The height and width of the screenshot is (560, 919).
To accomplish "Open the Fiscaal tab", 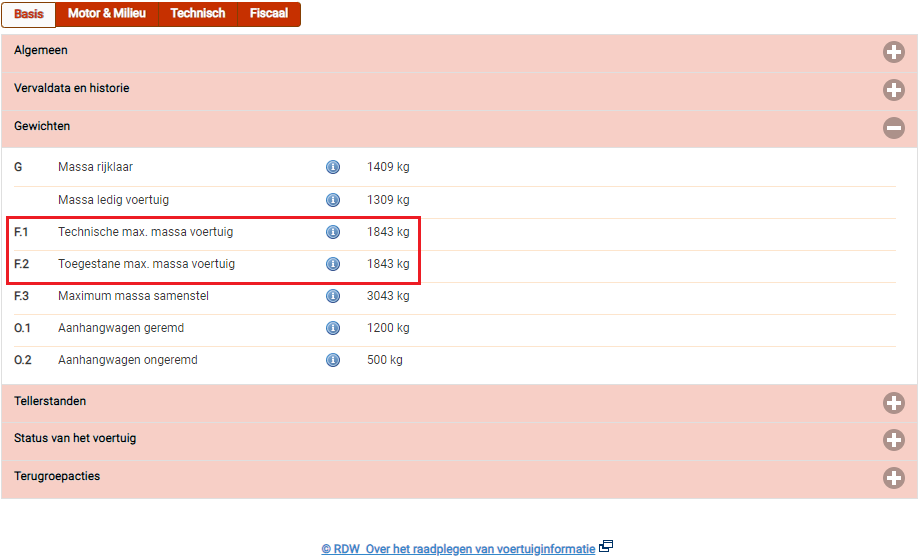I will [268, 14].
